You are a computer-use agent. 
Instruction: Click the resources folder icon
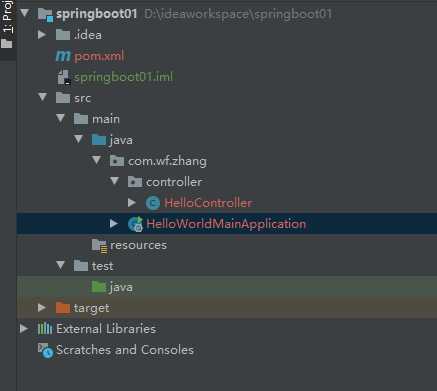(x=99, y=246)
